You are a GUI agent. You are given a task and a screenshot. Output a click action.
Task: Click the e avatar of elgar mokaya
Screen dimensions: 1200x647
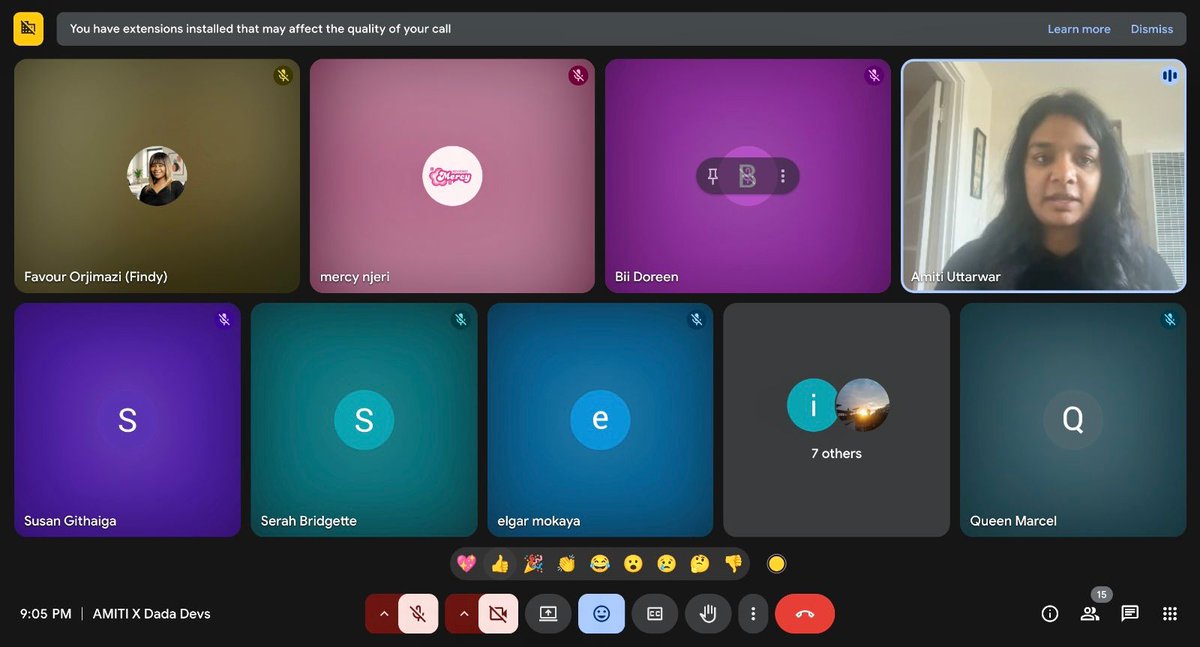(x=600, y=420)
